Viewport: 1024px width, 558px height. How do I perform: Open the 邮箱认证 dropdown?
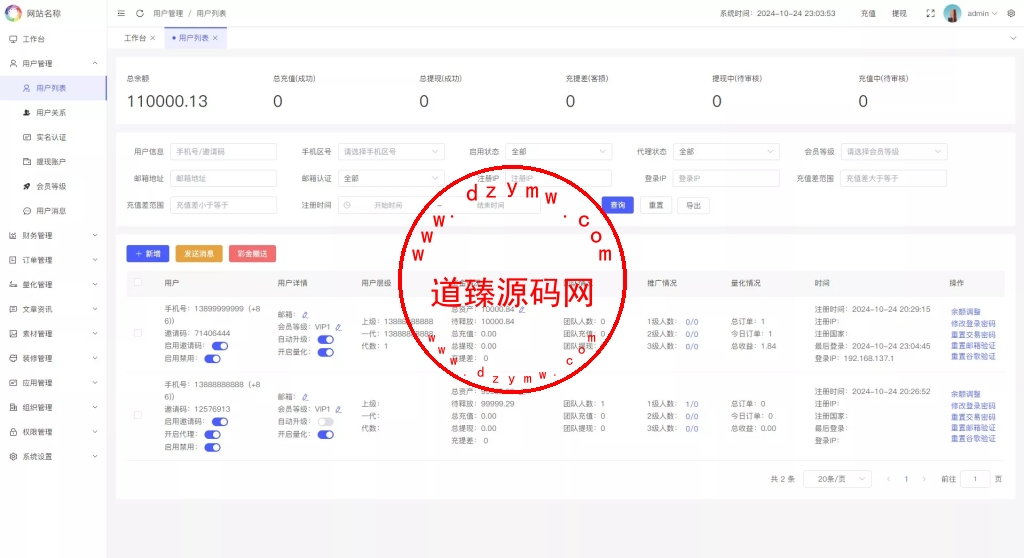pos(391,178)
